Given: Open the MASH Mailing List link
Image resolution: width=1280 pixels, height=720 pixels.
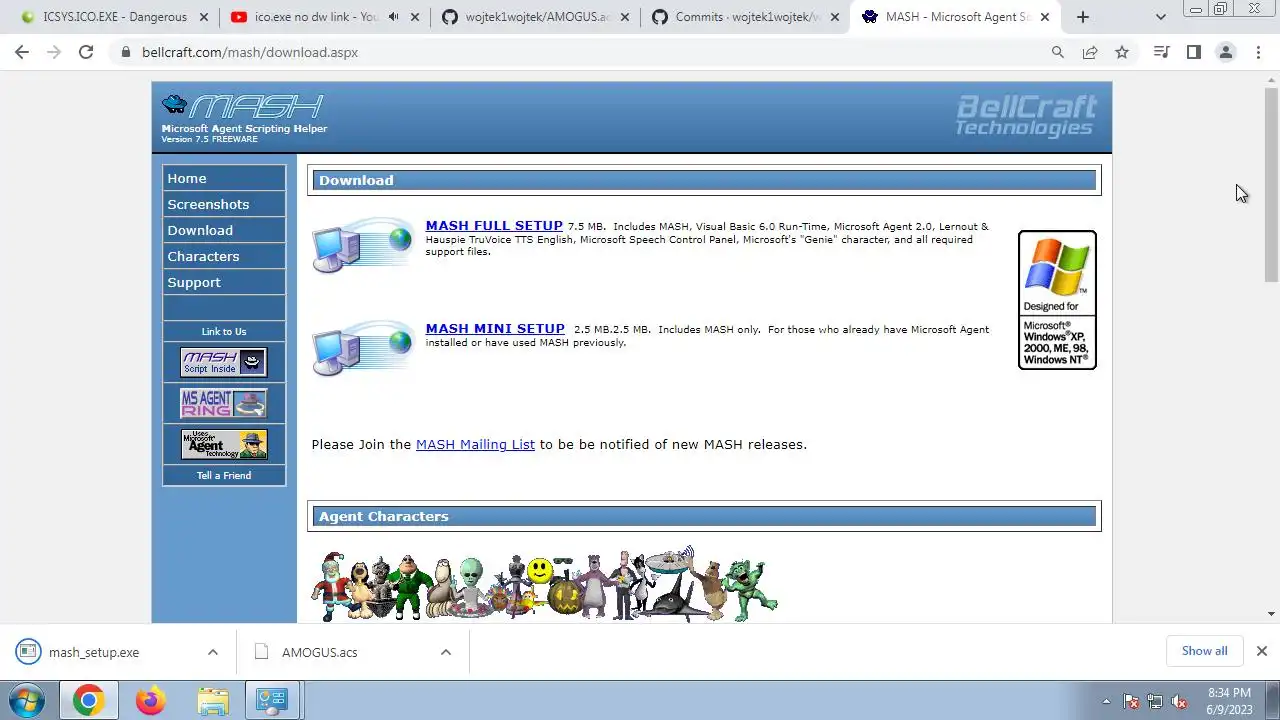Looking at the screenshot, I should [x=475, y=444].
